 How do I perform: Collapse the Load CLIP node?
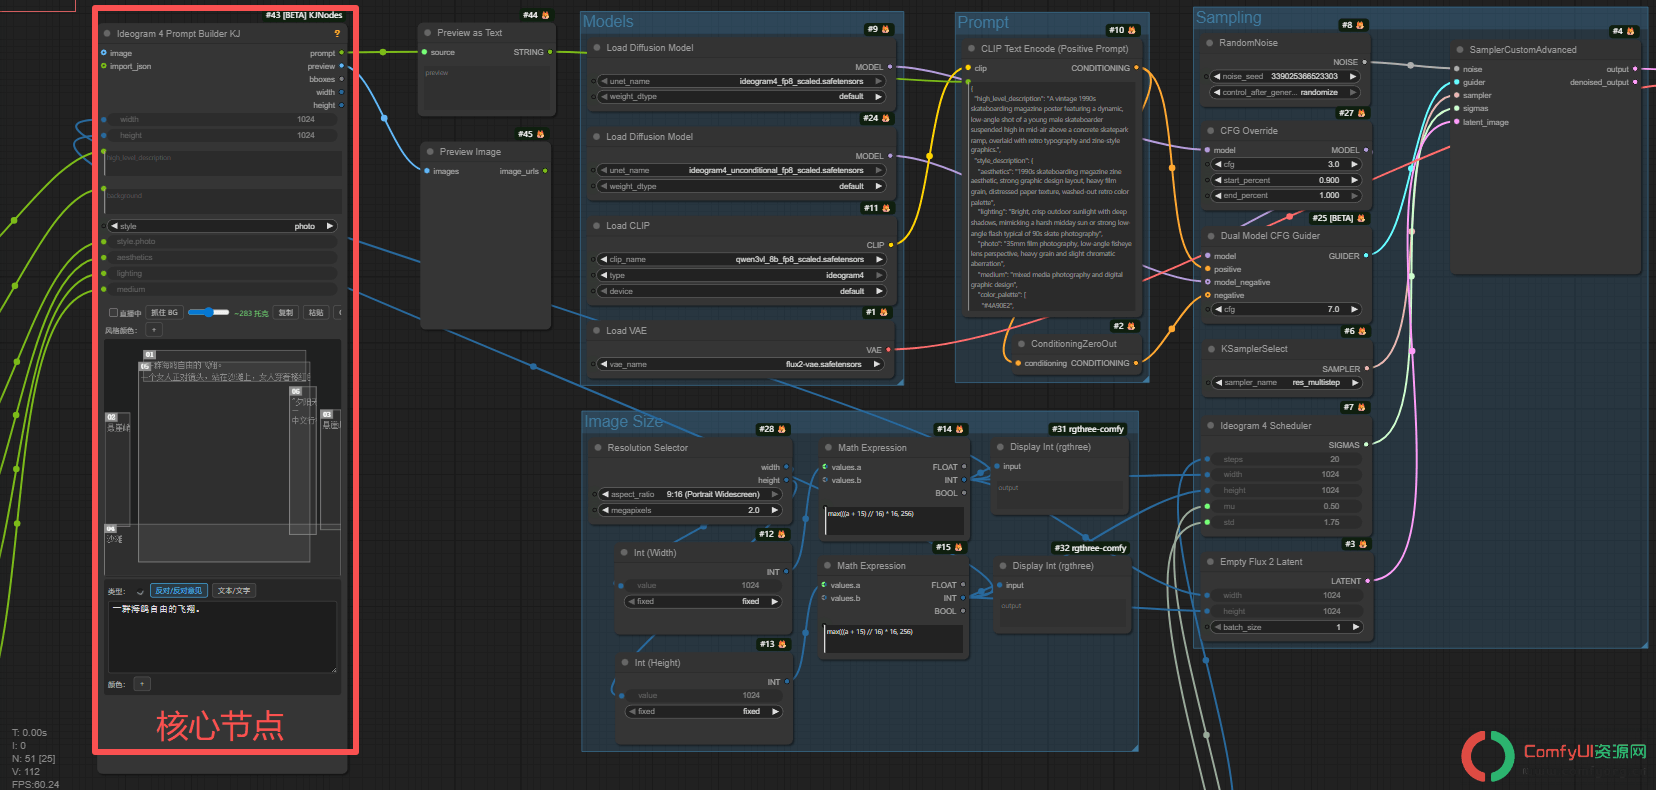(x=597, y=226)
